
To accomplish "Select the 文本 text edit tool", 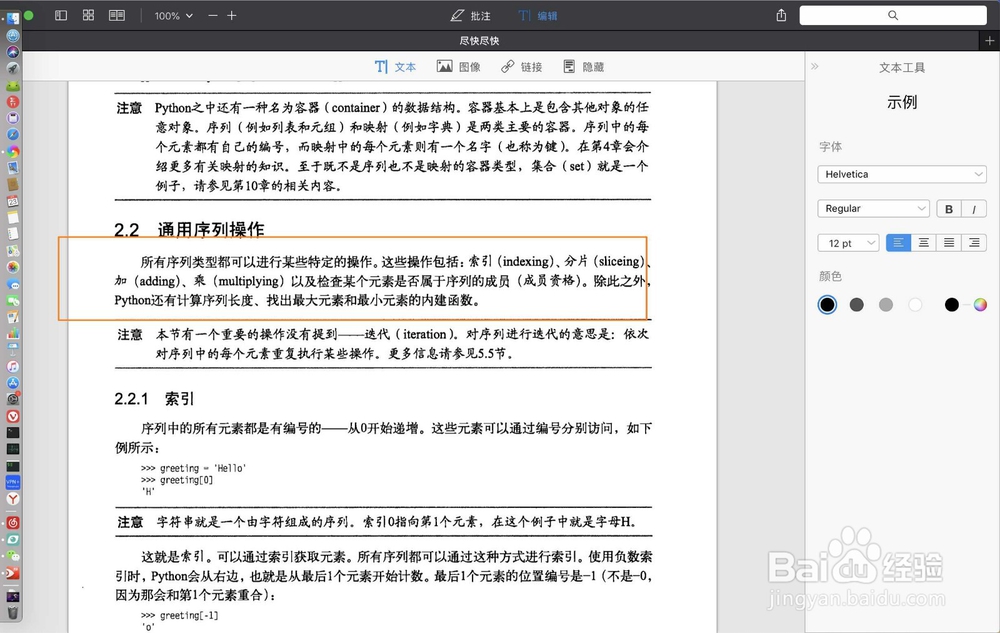I will 395,67.
